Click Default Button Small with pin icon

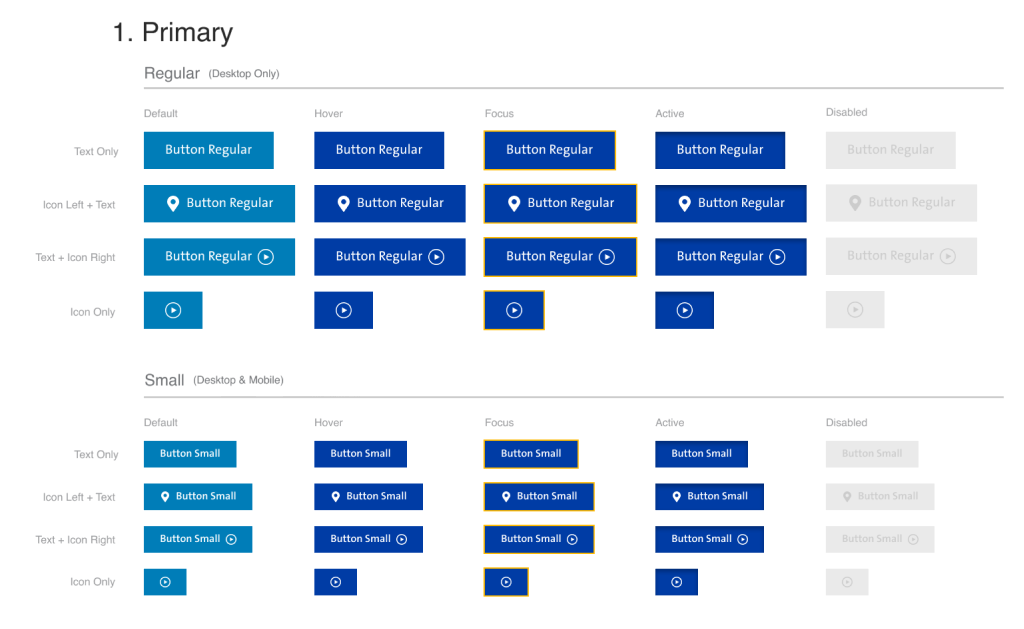click(x=198, y=496)
